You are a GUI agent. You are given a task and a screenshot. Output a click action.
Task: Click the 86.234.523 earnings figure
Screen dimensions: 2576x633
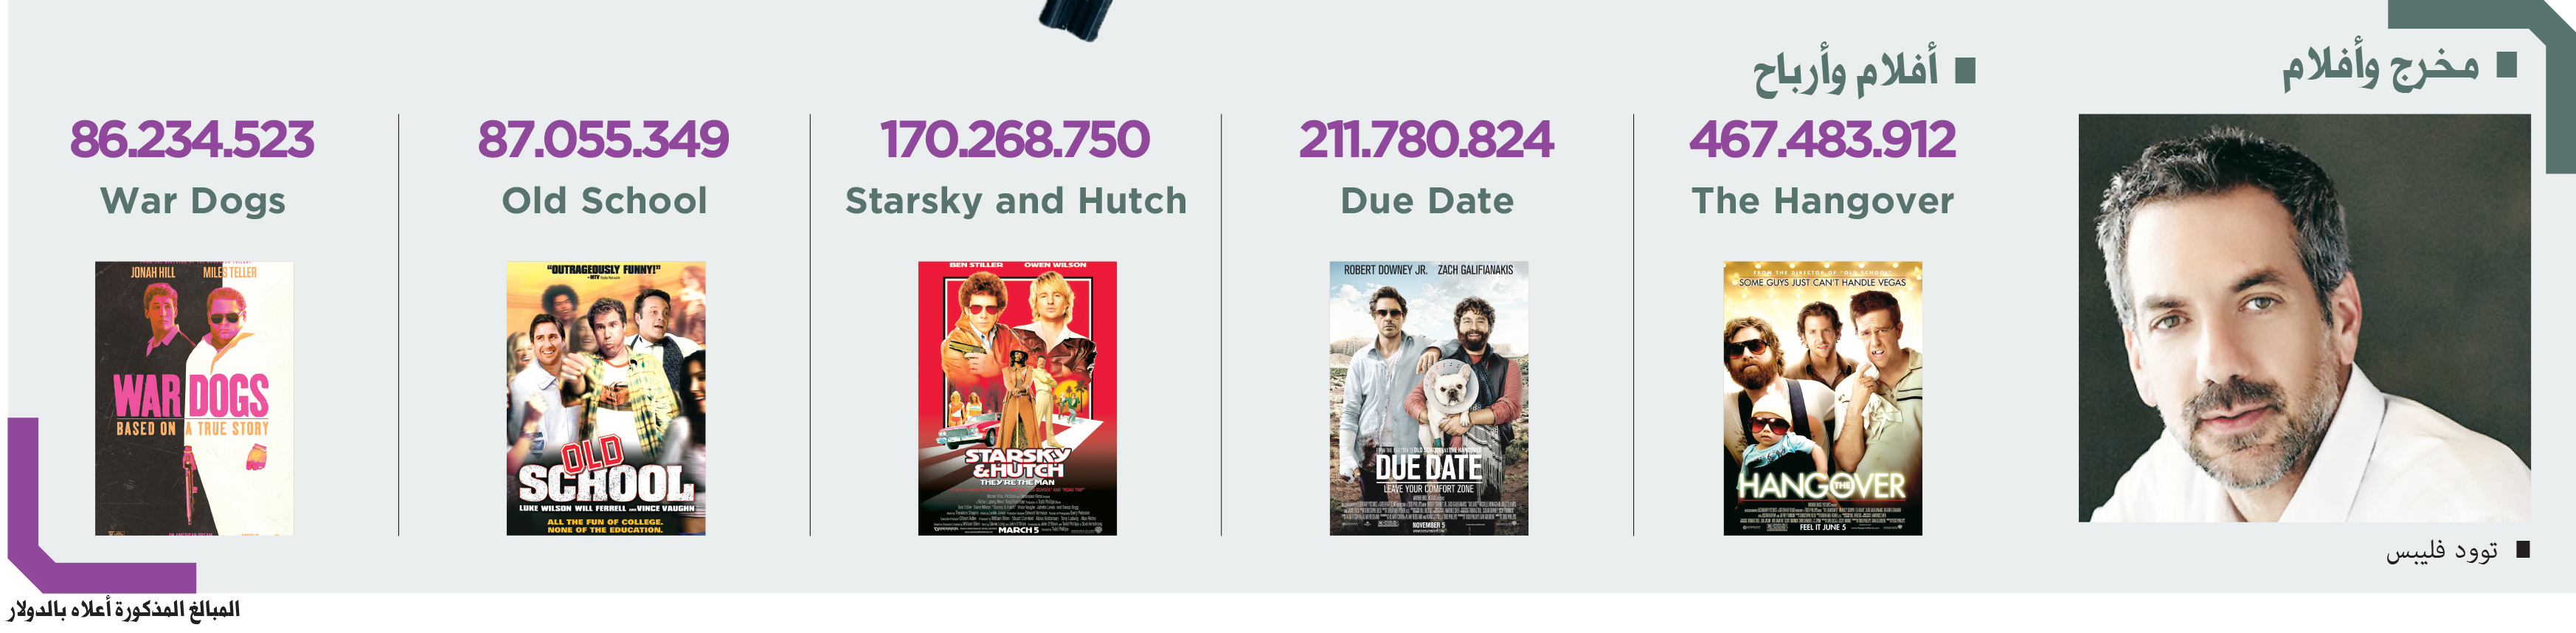pyautogui.click(x=192, y=140)
